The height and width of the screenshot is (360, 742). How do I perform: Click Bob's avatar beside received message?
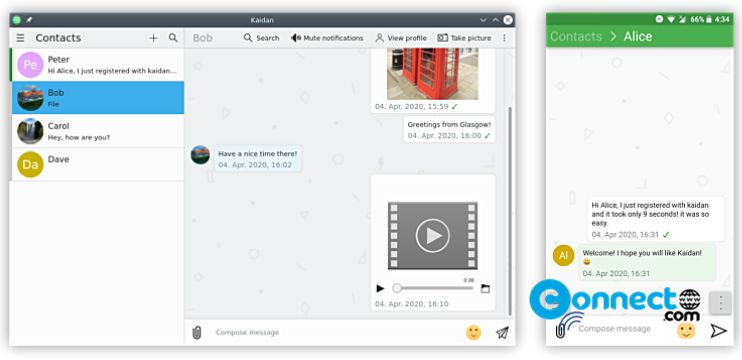point(200,155)
